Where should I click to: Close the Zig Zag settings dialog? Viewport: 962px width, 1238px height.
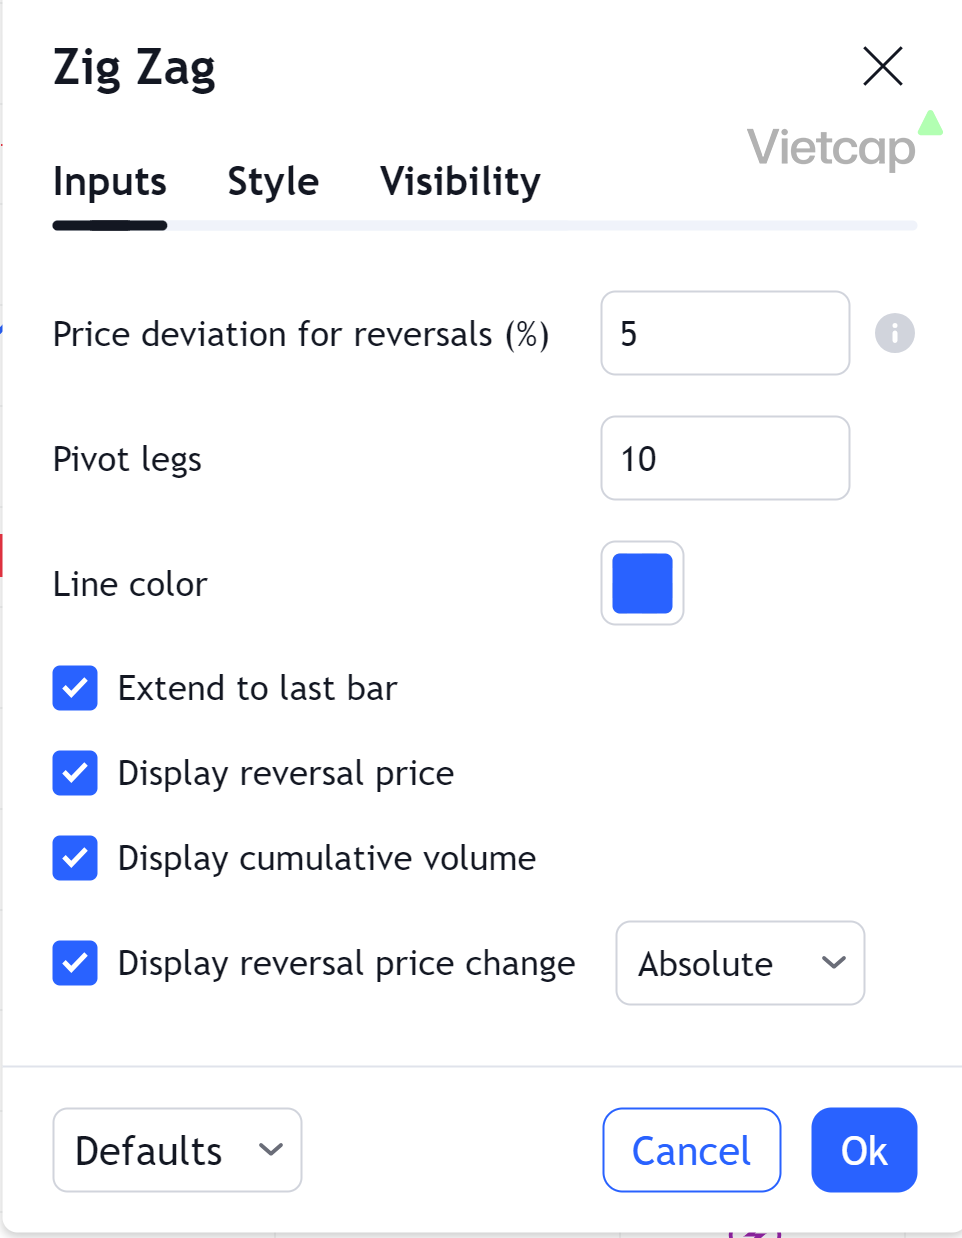(x=882, y=67)
